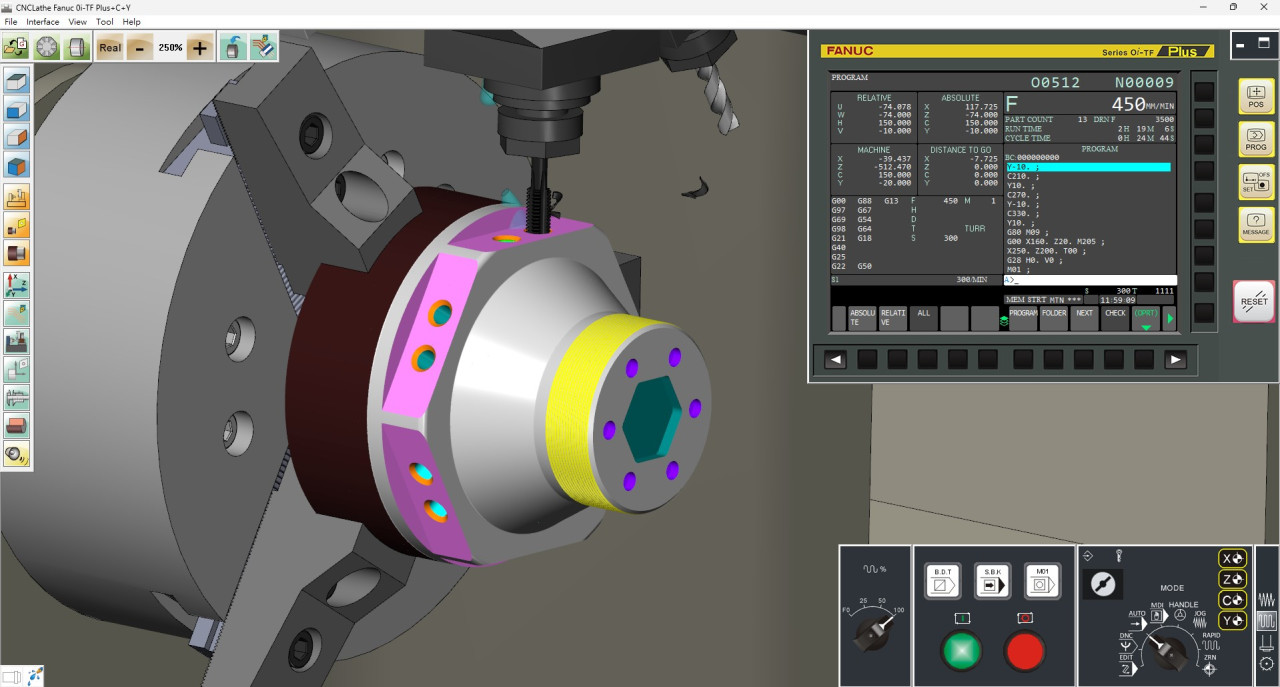Increase the zoom with the plus button

tap(200, 47)
